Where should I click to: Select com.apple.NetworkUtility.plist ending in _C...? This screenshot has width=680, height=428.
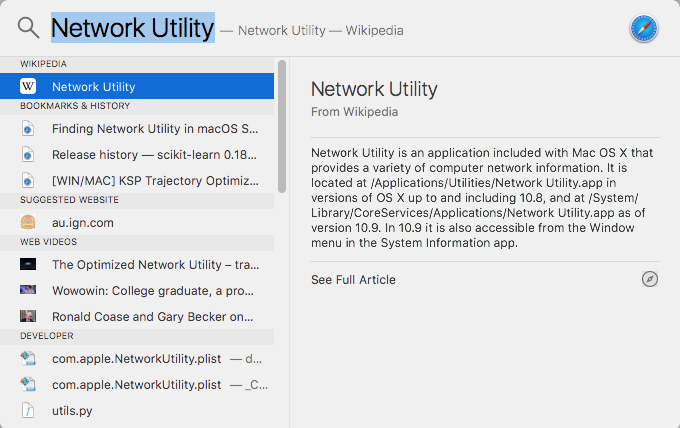(137, 385)
